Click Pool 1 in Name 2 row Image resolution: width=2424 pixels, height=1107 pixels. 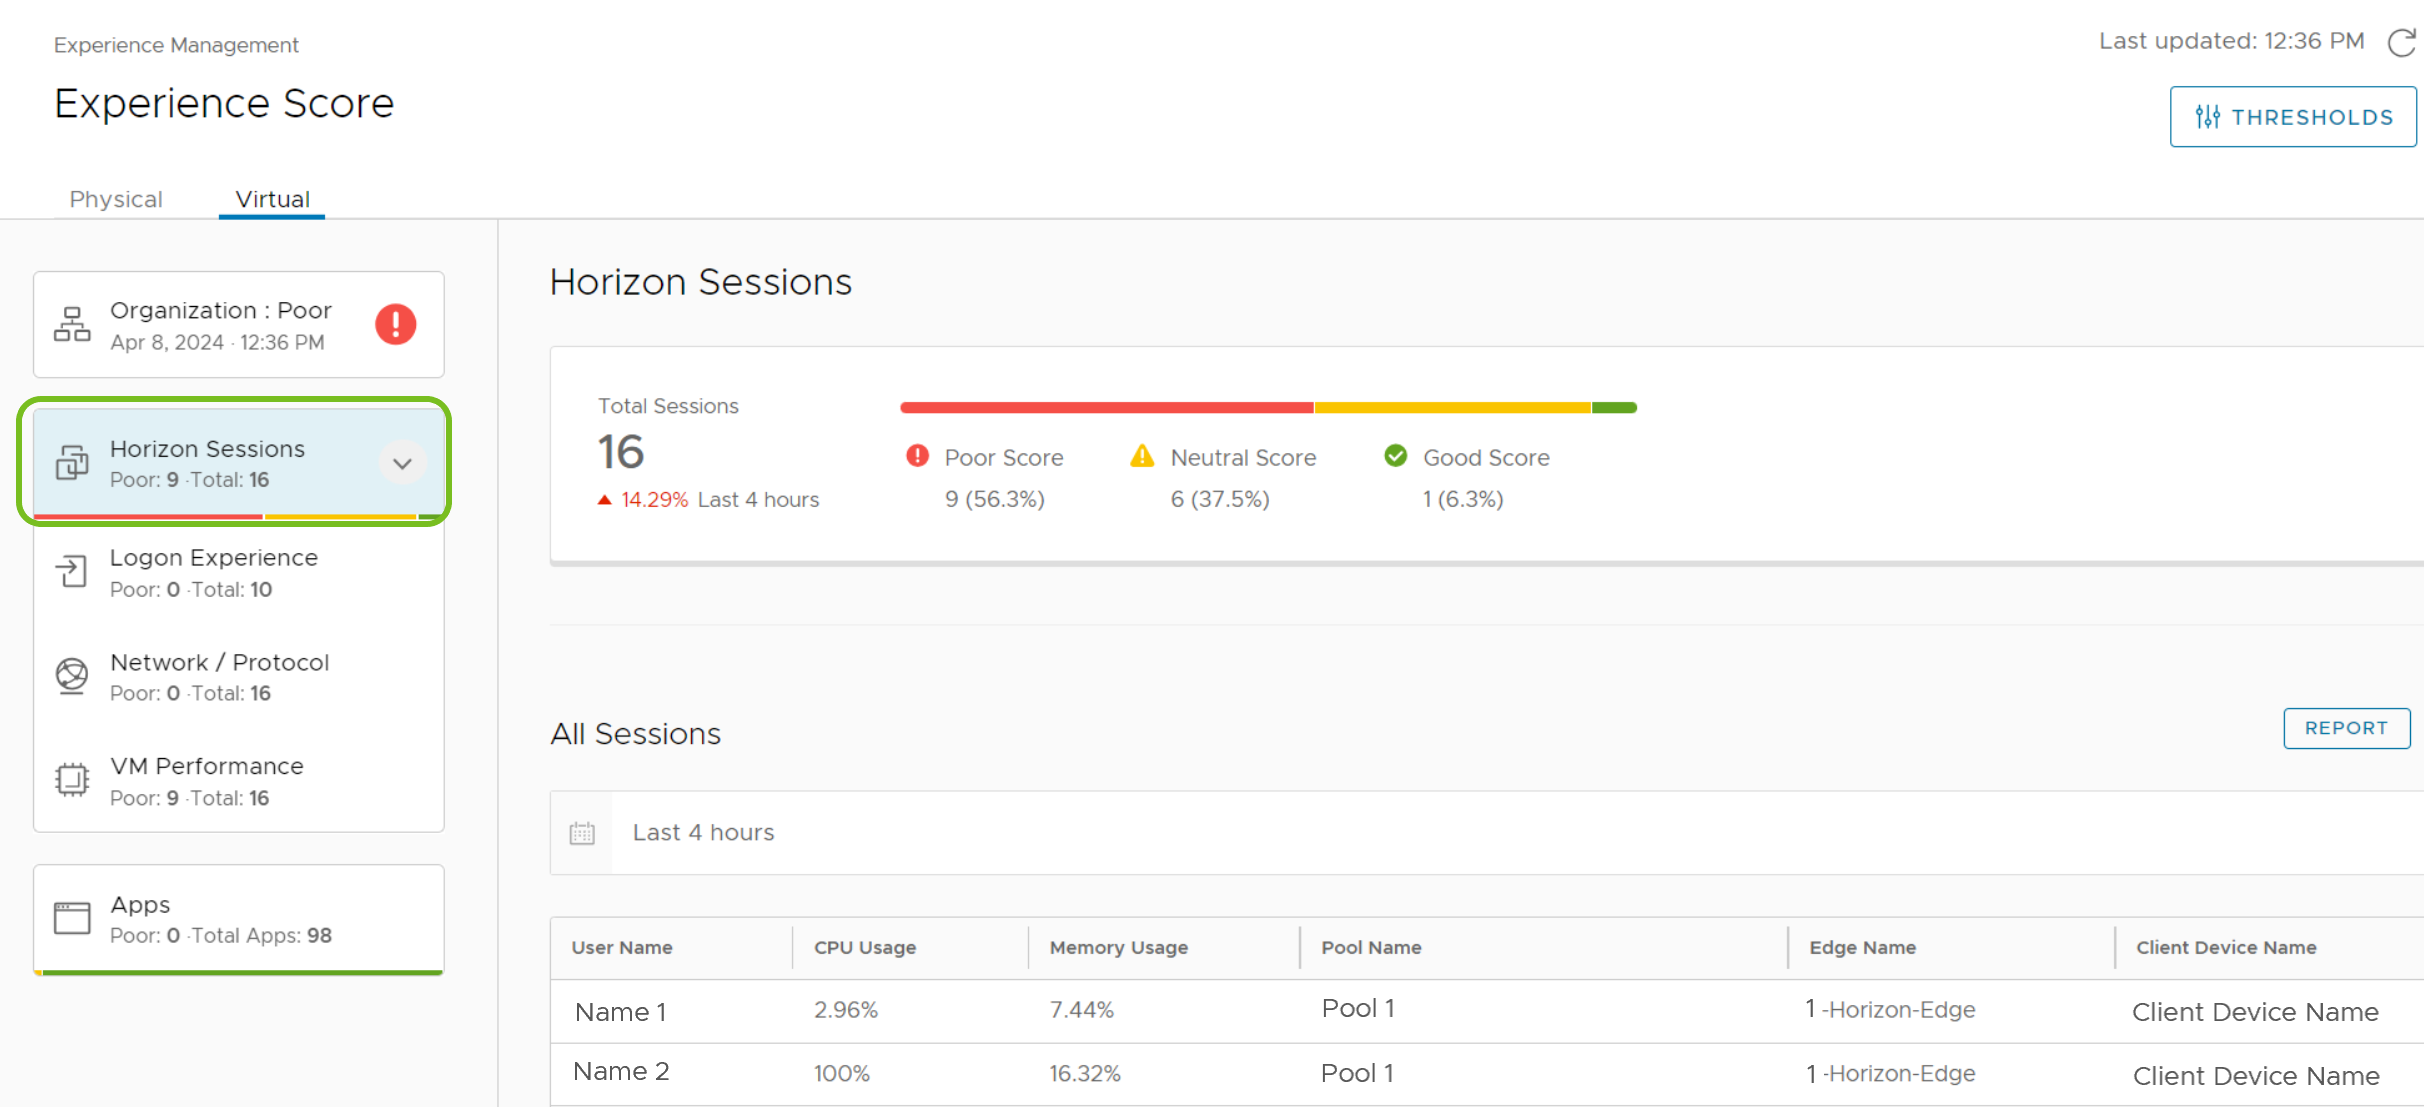tap(1357, 1073)
